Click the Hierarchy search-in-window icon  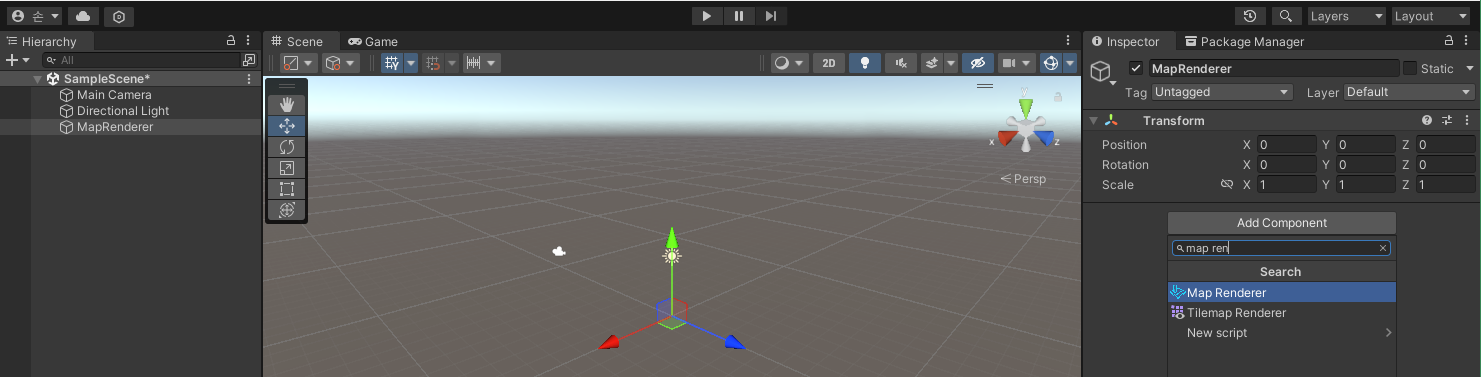249,60
